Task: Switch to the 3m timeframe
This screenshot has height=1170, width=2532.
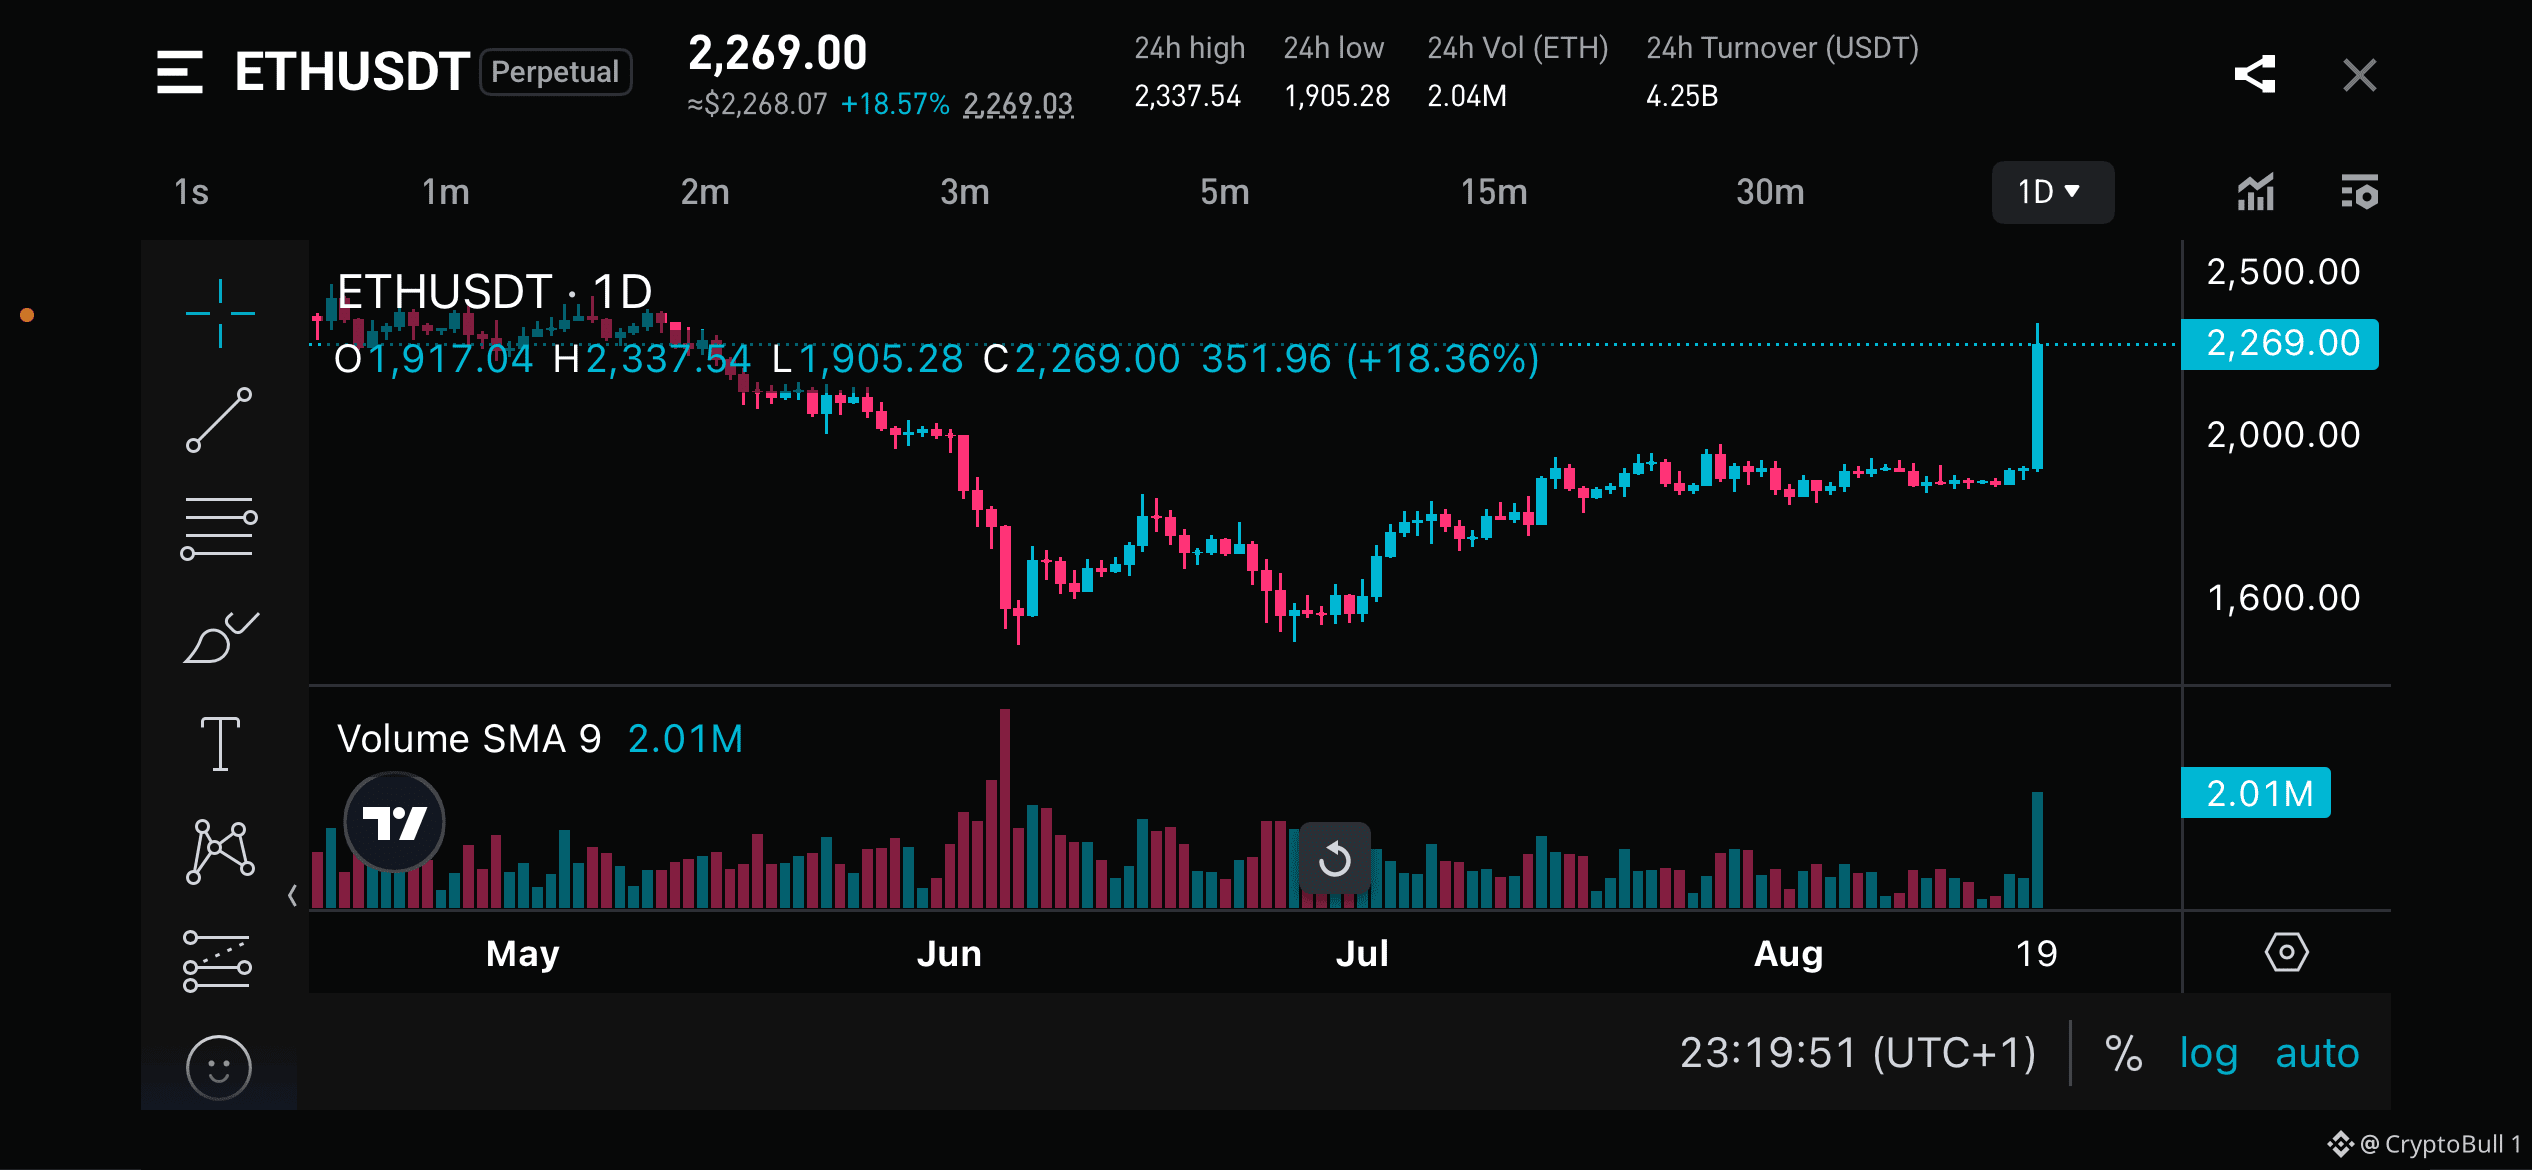Action: (965, 192)
